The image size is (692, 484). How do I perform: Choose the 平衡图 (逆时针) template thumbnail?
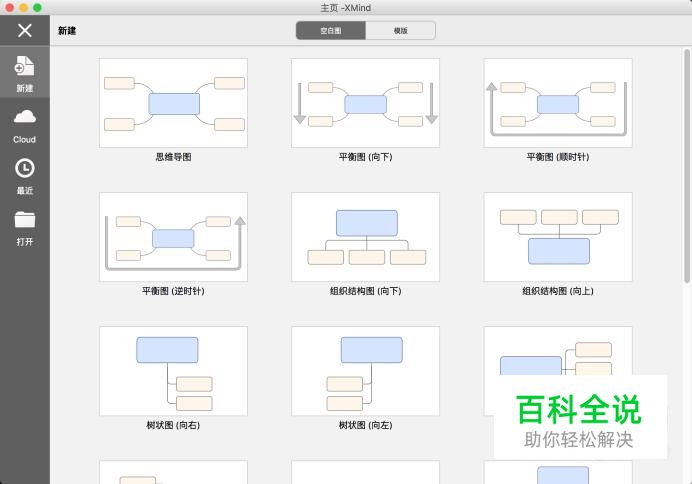pos(173,237)
